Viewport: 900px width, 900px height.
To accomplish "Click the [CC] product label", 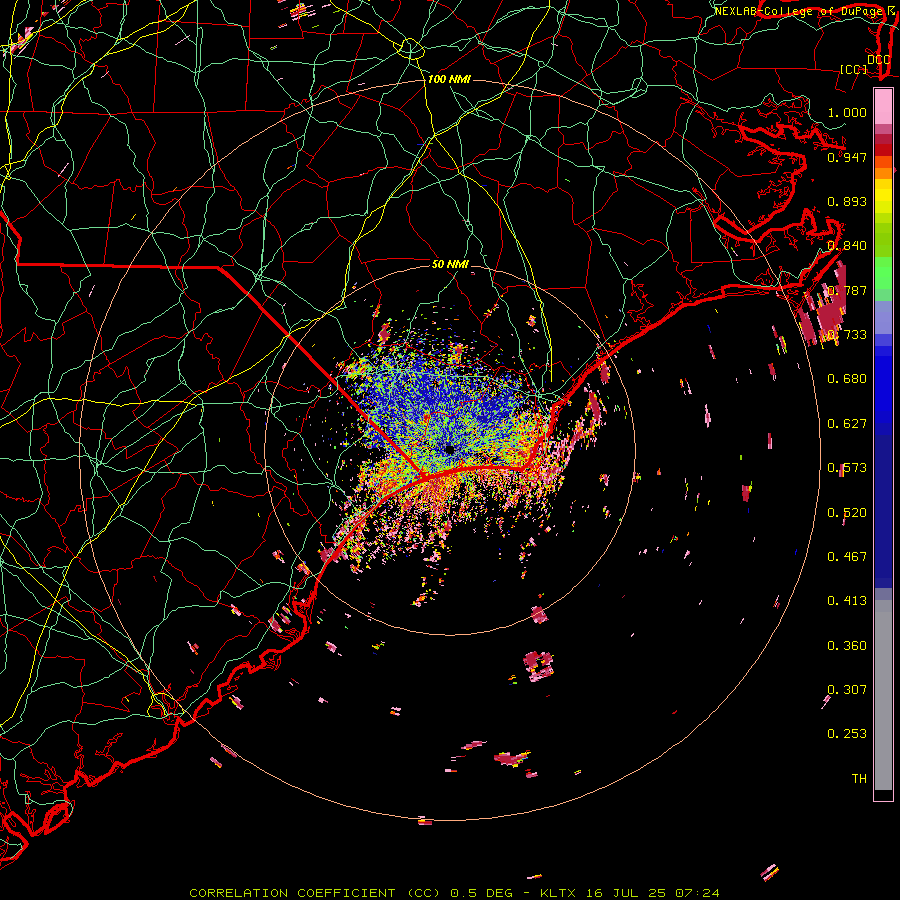I will [x=854, y=69].
